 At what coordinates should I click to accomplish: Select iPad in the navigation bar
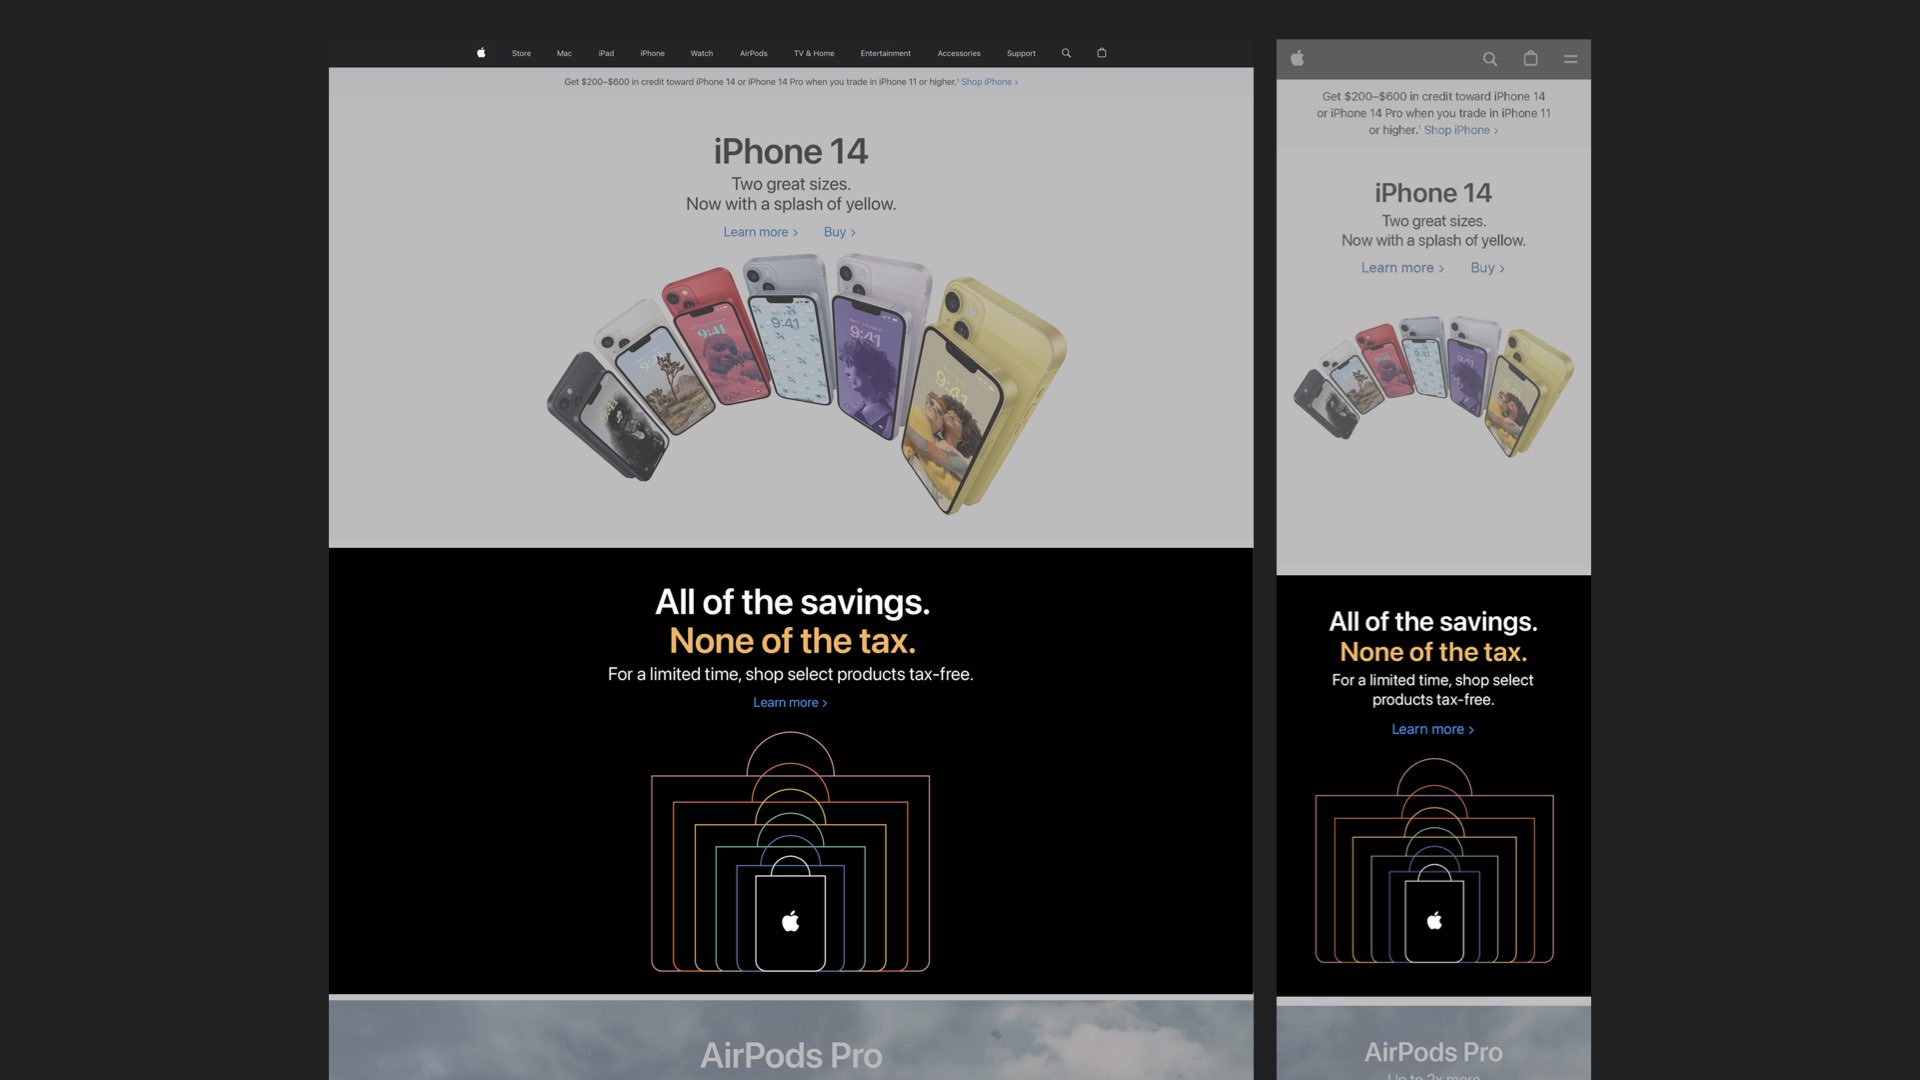(606, 53)
